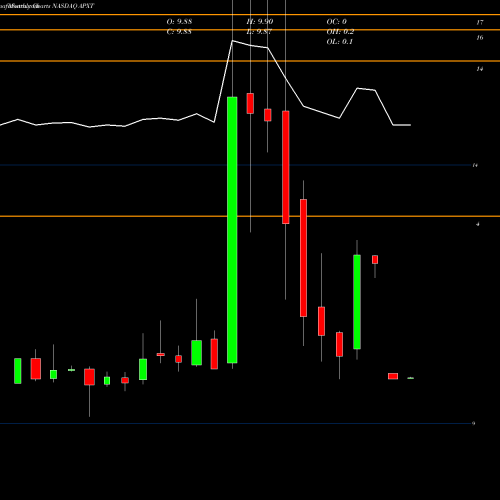
Task: Select the tallest green candlestick
Action: coord(232,230)
